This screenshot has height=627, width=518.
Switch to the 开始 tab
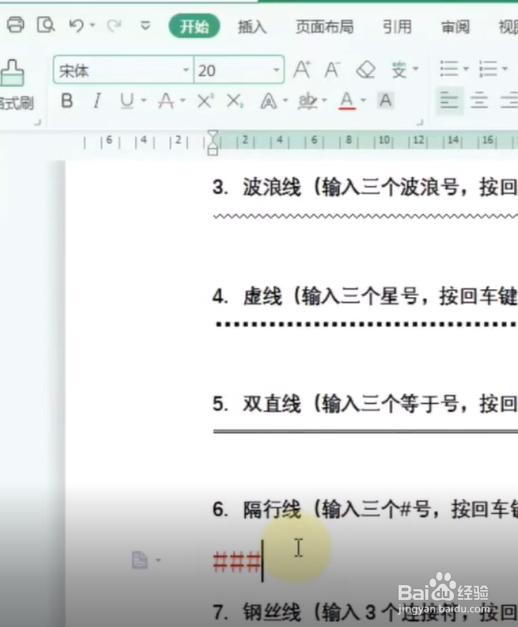[194, 26]
